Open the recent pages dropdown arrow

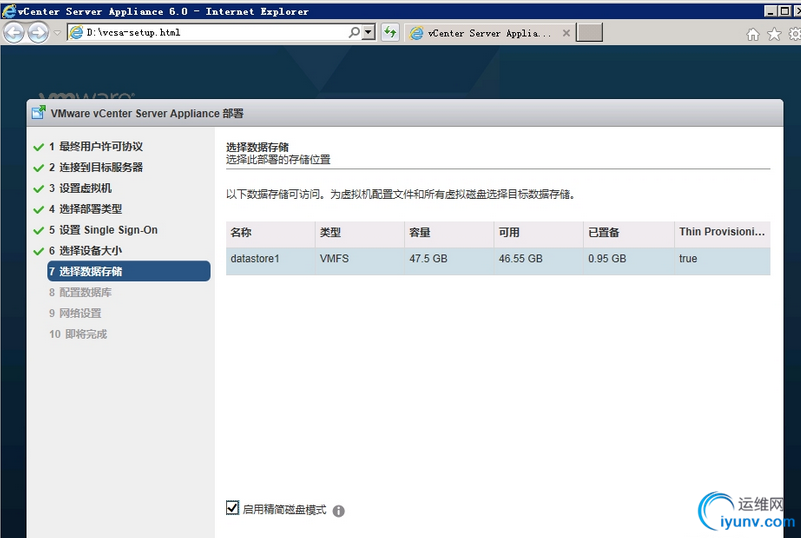click(x=57, y=33)
